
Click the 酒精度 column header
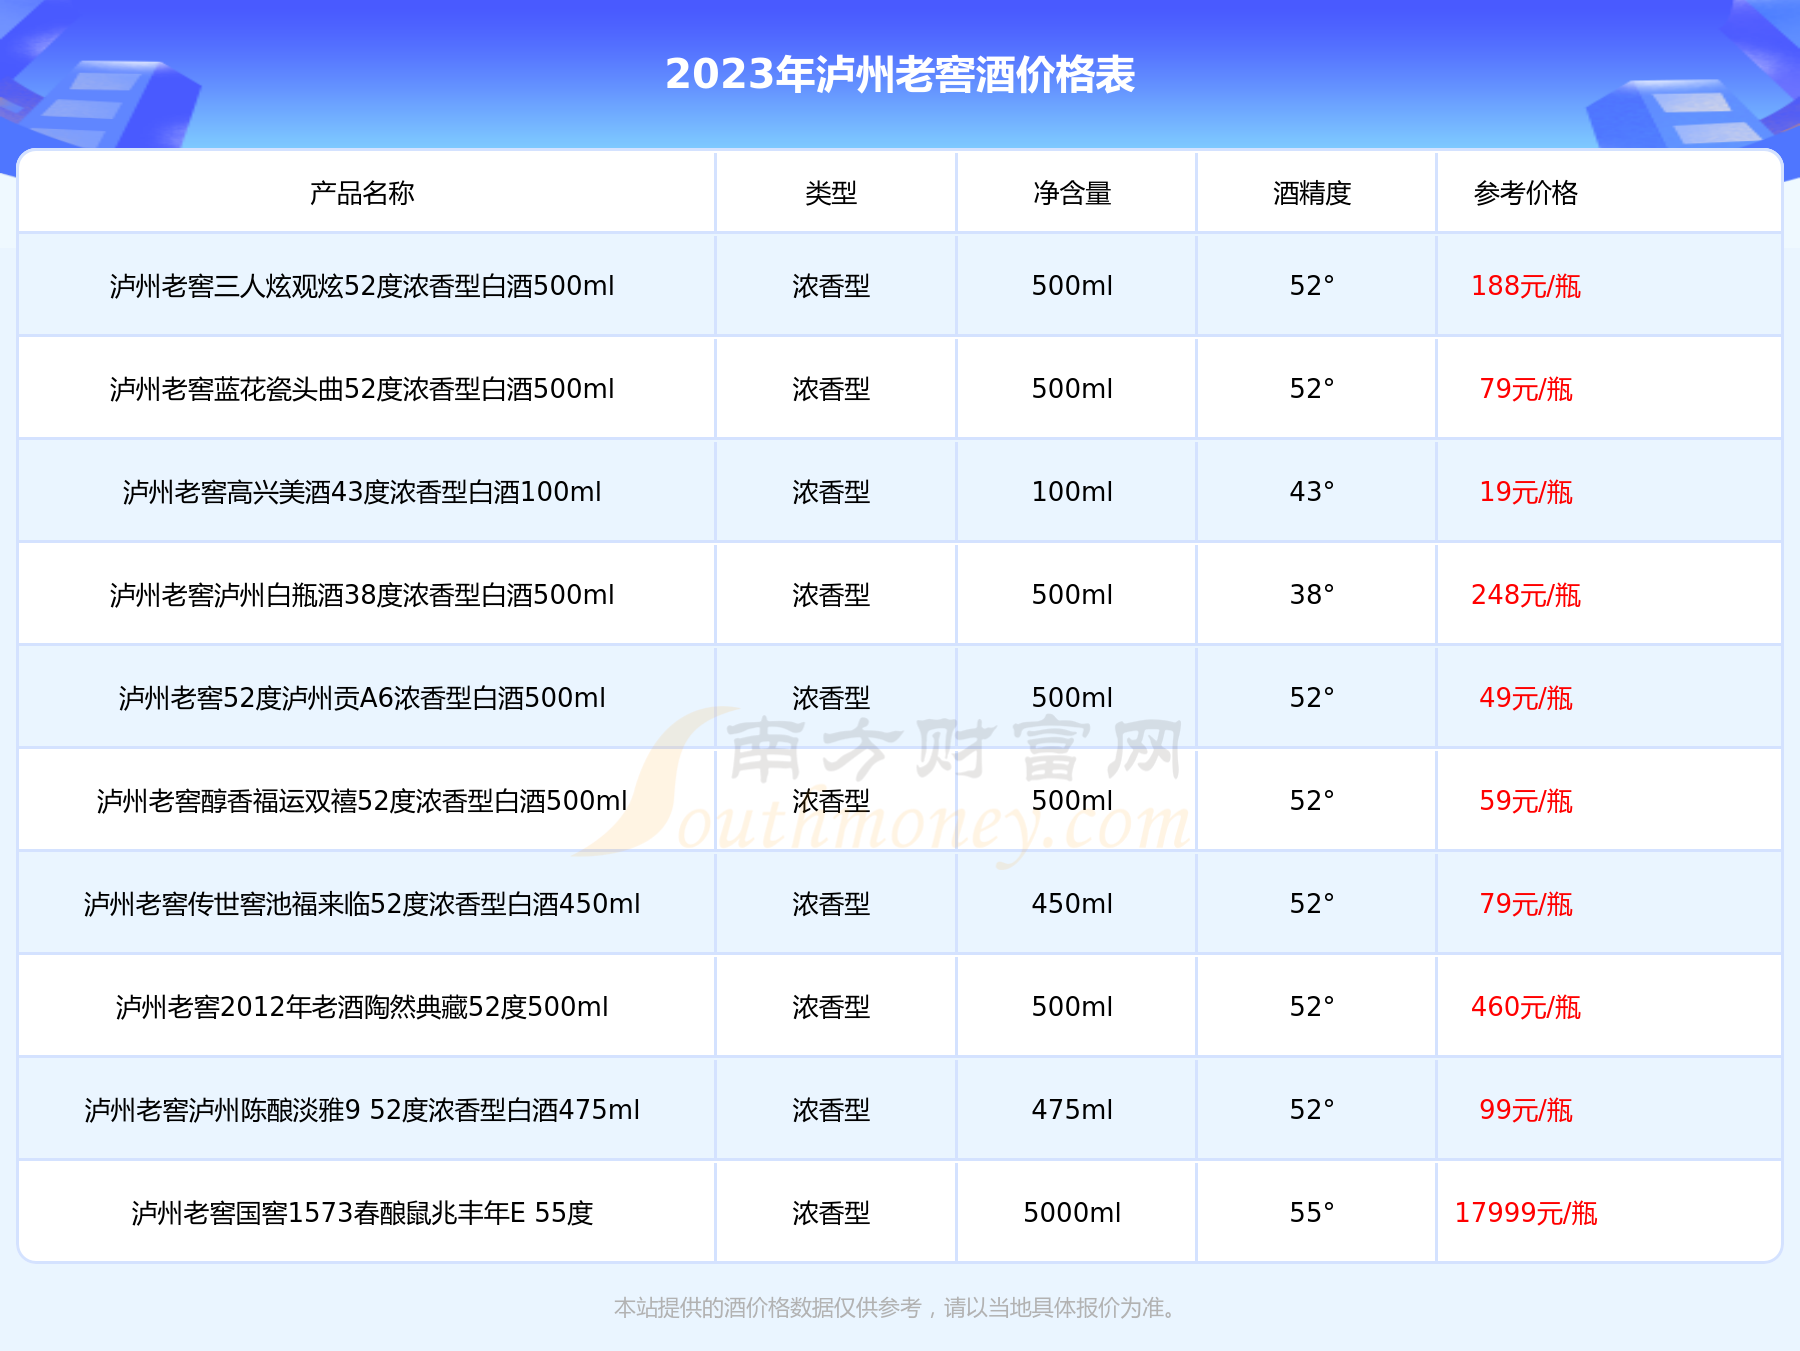click(x=1312, y=193)
